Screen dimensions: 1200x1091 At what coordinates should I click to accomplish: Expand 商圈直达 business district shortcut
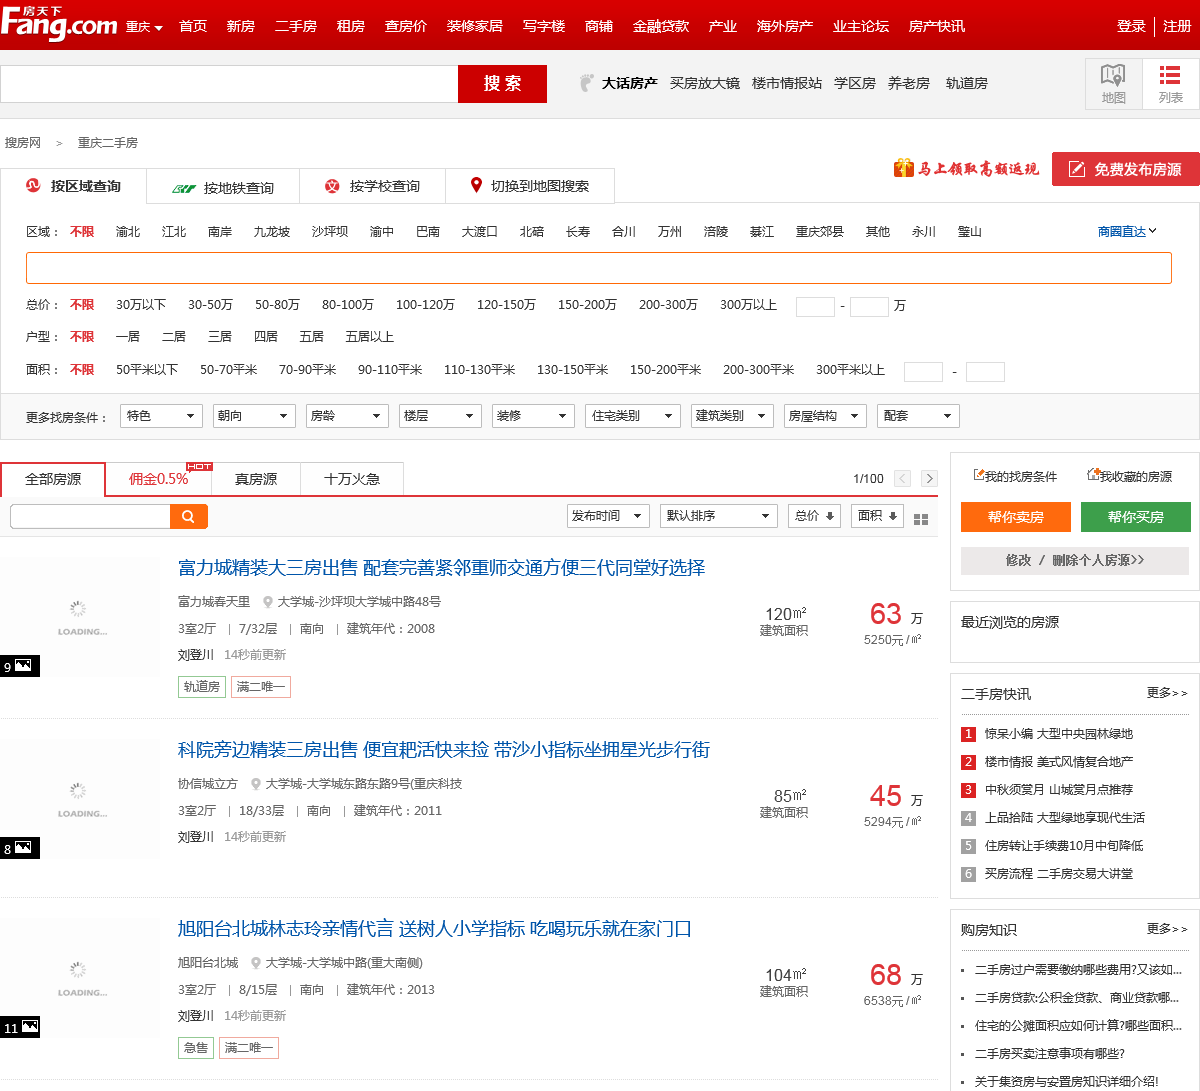pyautogui.click(x=1127, y=231)
